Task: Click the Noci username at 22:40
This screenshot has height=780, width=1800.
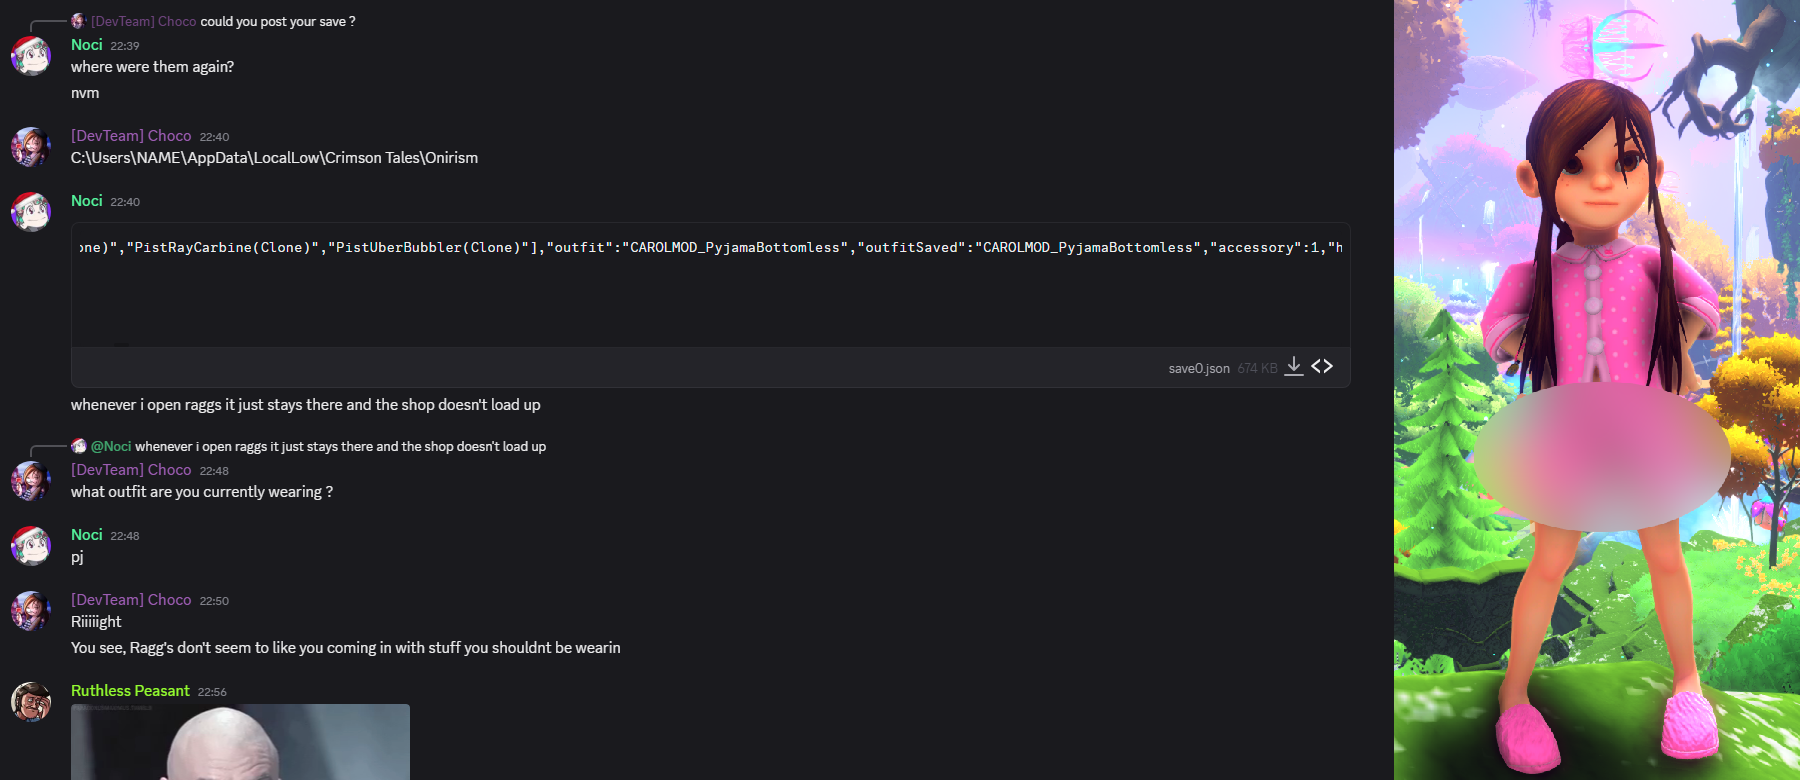Action: (x=87, y=201)
